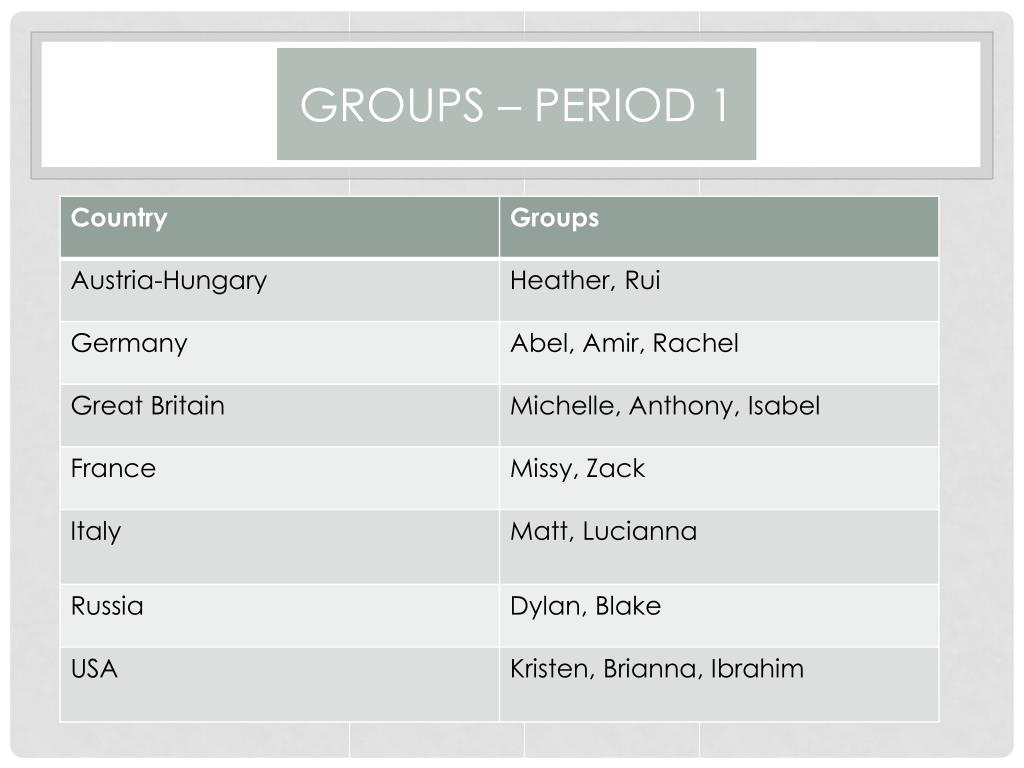
Task: Click the Michelle, Anthony, Isabel cell
Action: [719, 415]
